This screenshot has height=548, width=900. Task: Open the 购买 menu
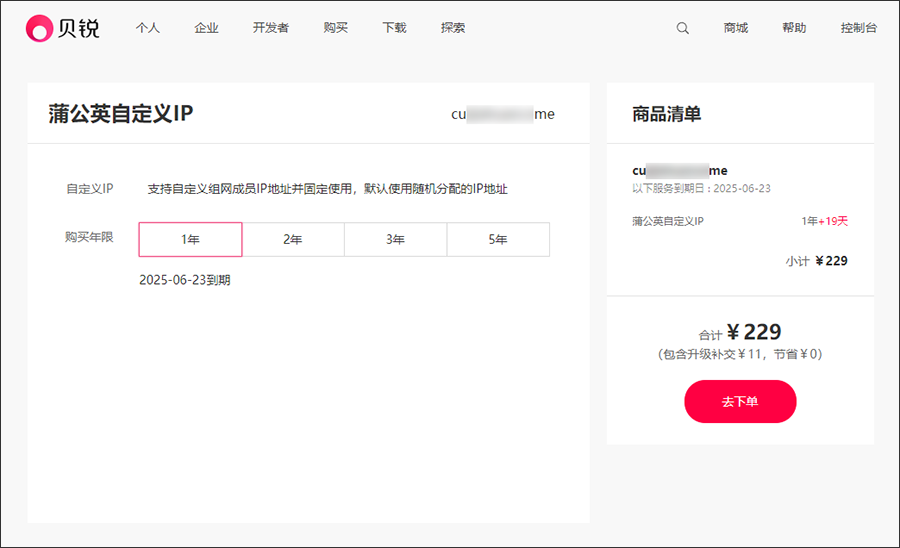pos(335,28)
